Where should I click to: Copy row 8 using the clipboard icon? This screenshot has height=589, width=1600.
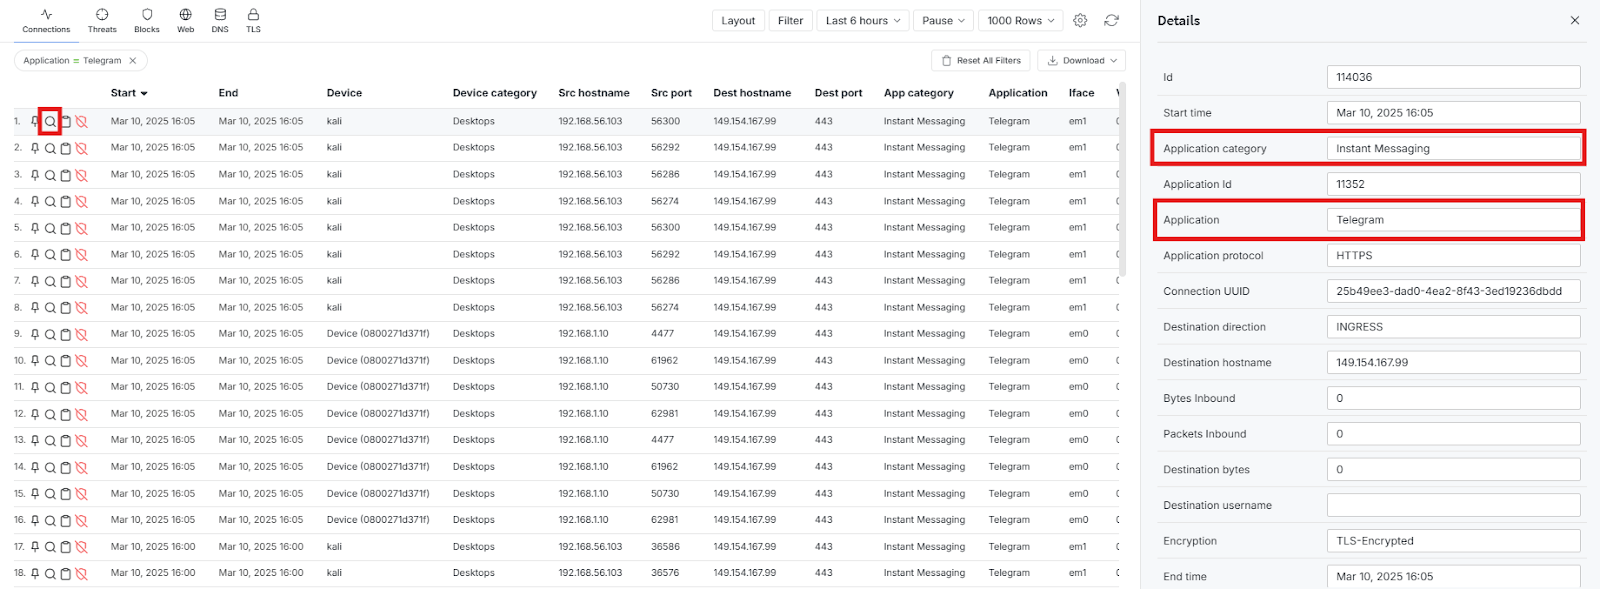(x=66, y=308)
